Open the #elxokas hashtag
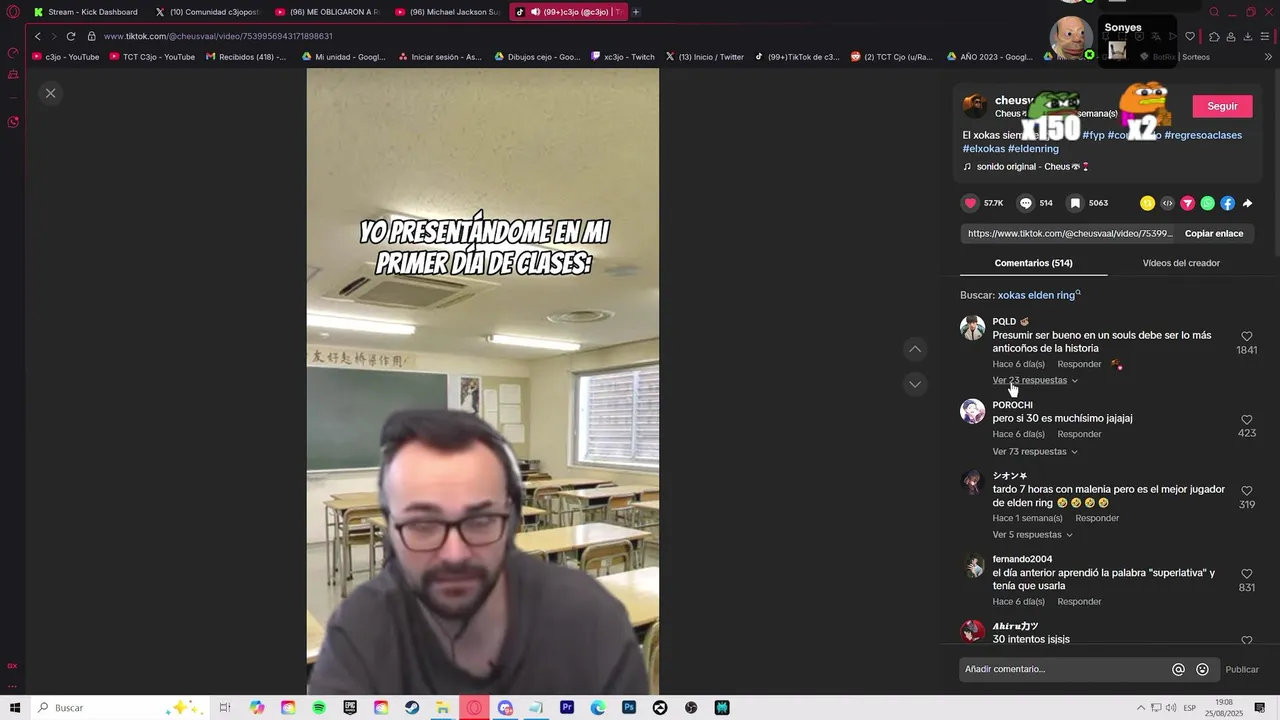Screen dimensions: 1280x720 click(x=983, y=149)
